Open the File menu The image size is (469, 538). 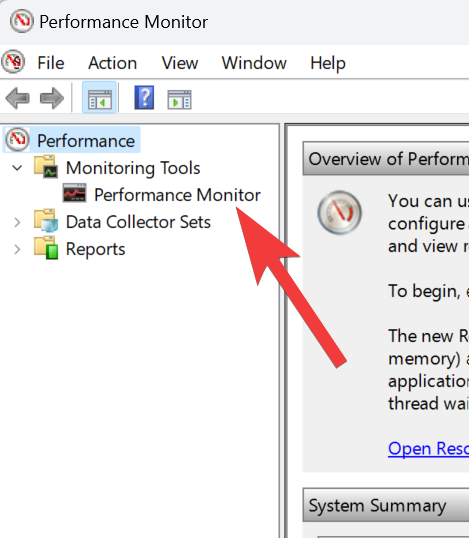(51, 63)
